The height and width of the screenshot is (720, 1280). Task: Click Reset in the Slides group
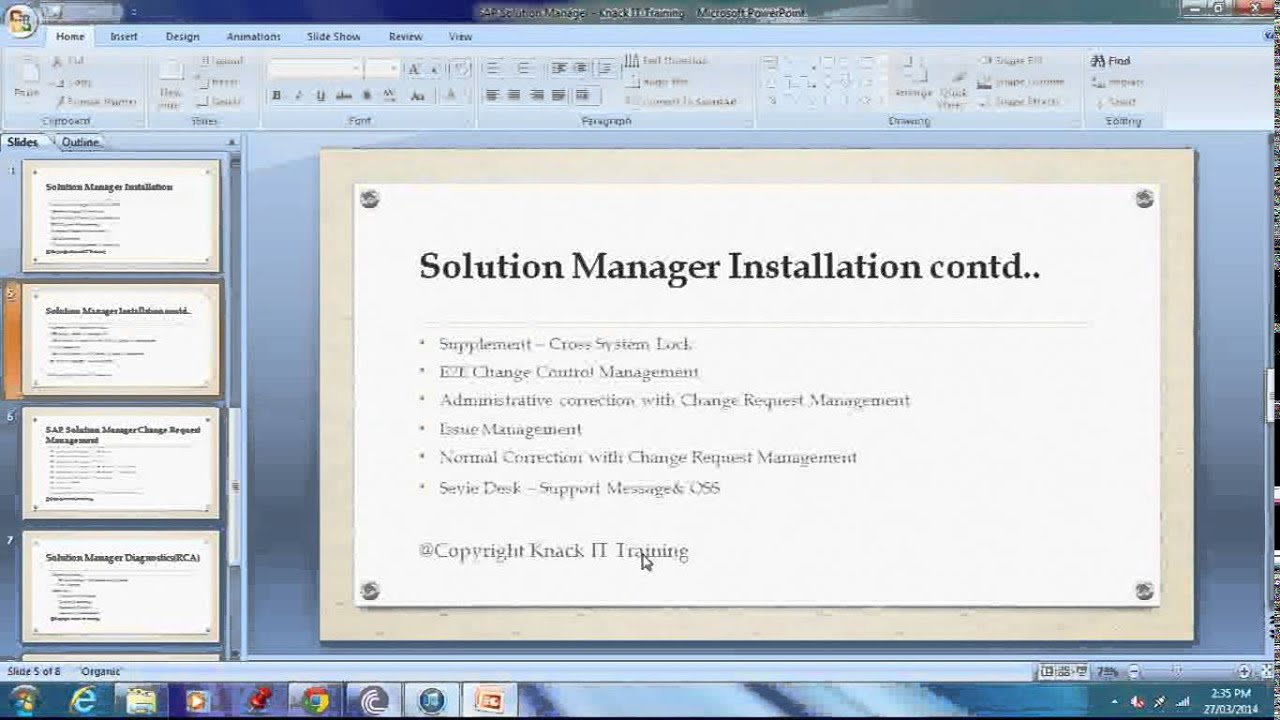pyautogui.click(x=218, y=82)
